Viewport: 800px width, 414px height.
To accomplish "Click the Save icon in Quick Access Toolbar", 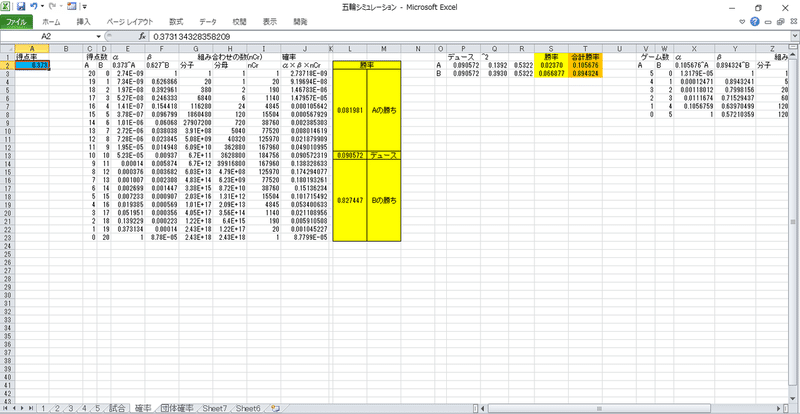I will point(21,7).
